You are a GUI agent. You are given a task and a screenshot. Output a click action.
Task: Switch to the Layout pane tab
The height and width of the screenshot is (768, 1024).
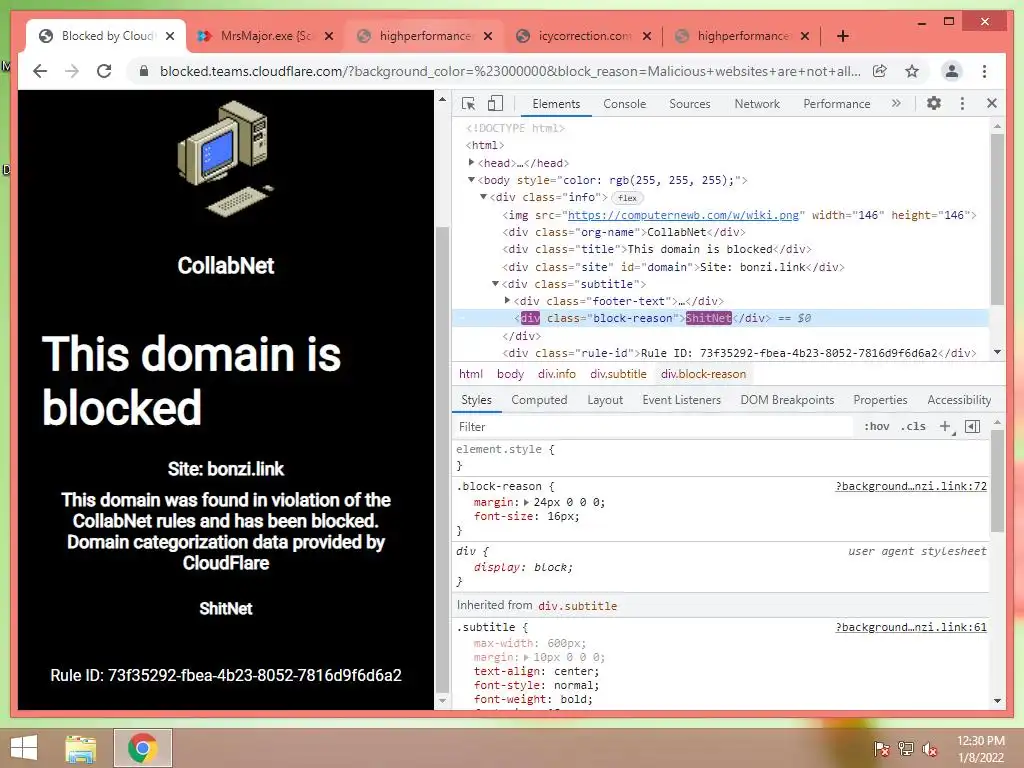605,400
